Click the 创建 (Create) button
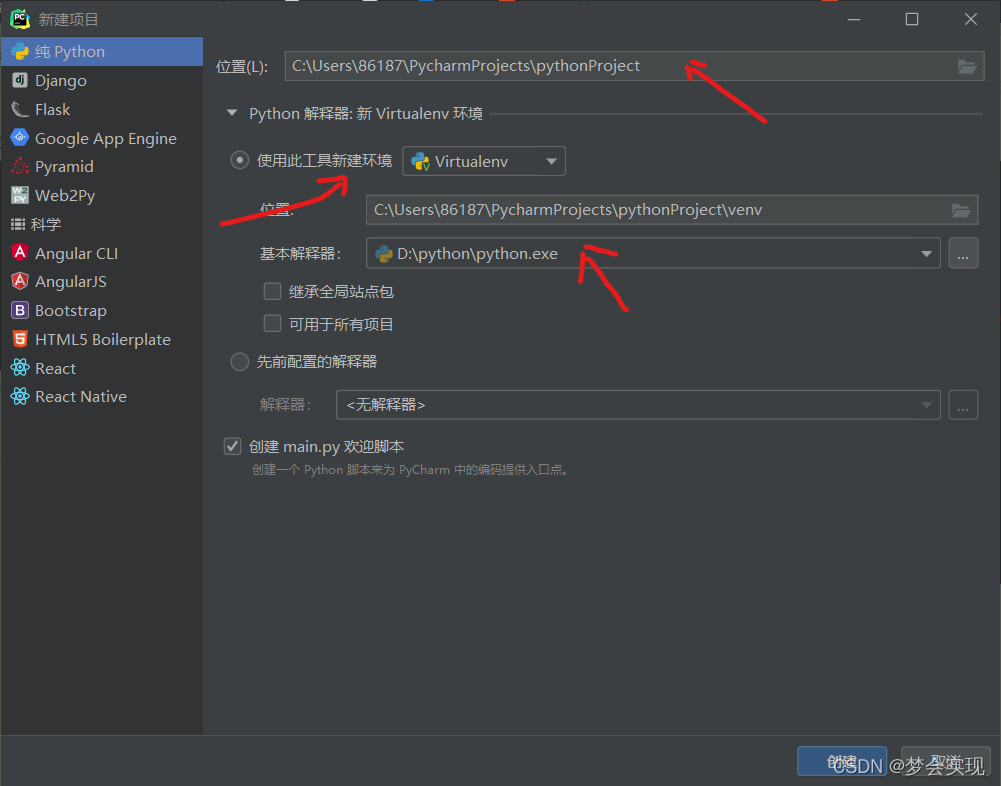Viewport: 1001px width, 786px height. point(842,762)
